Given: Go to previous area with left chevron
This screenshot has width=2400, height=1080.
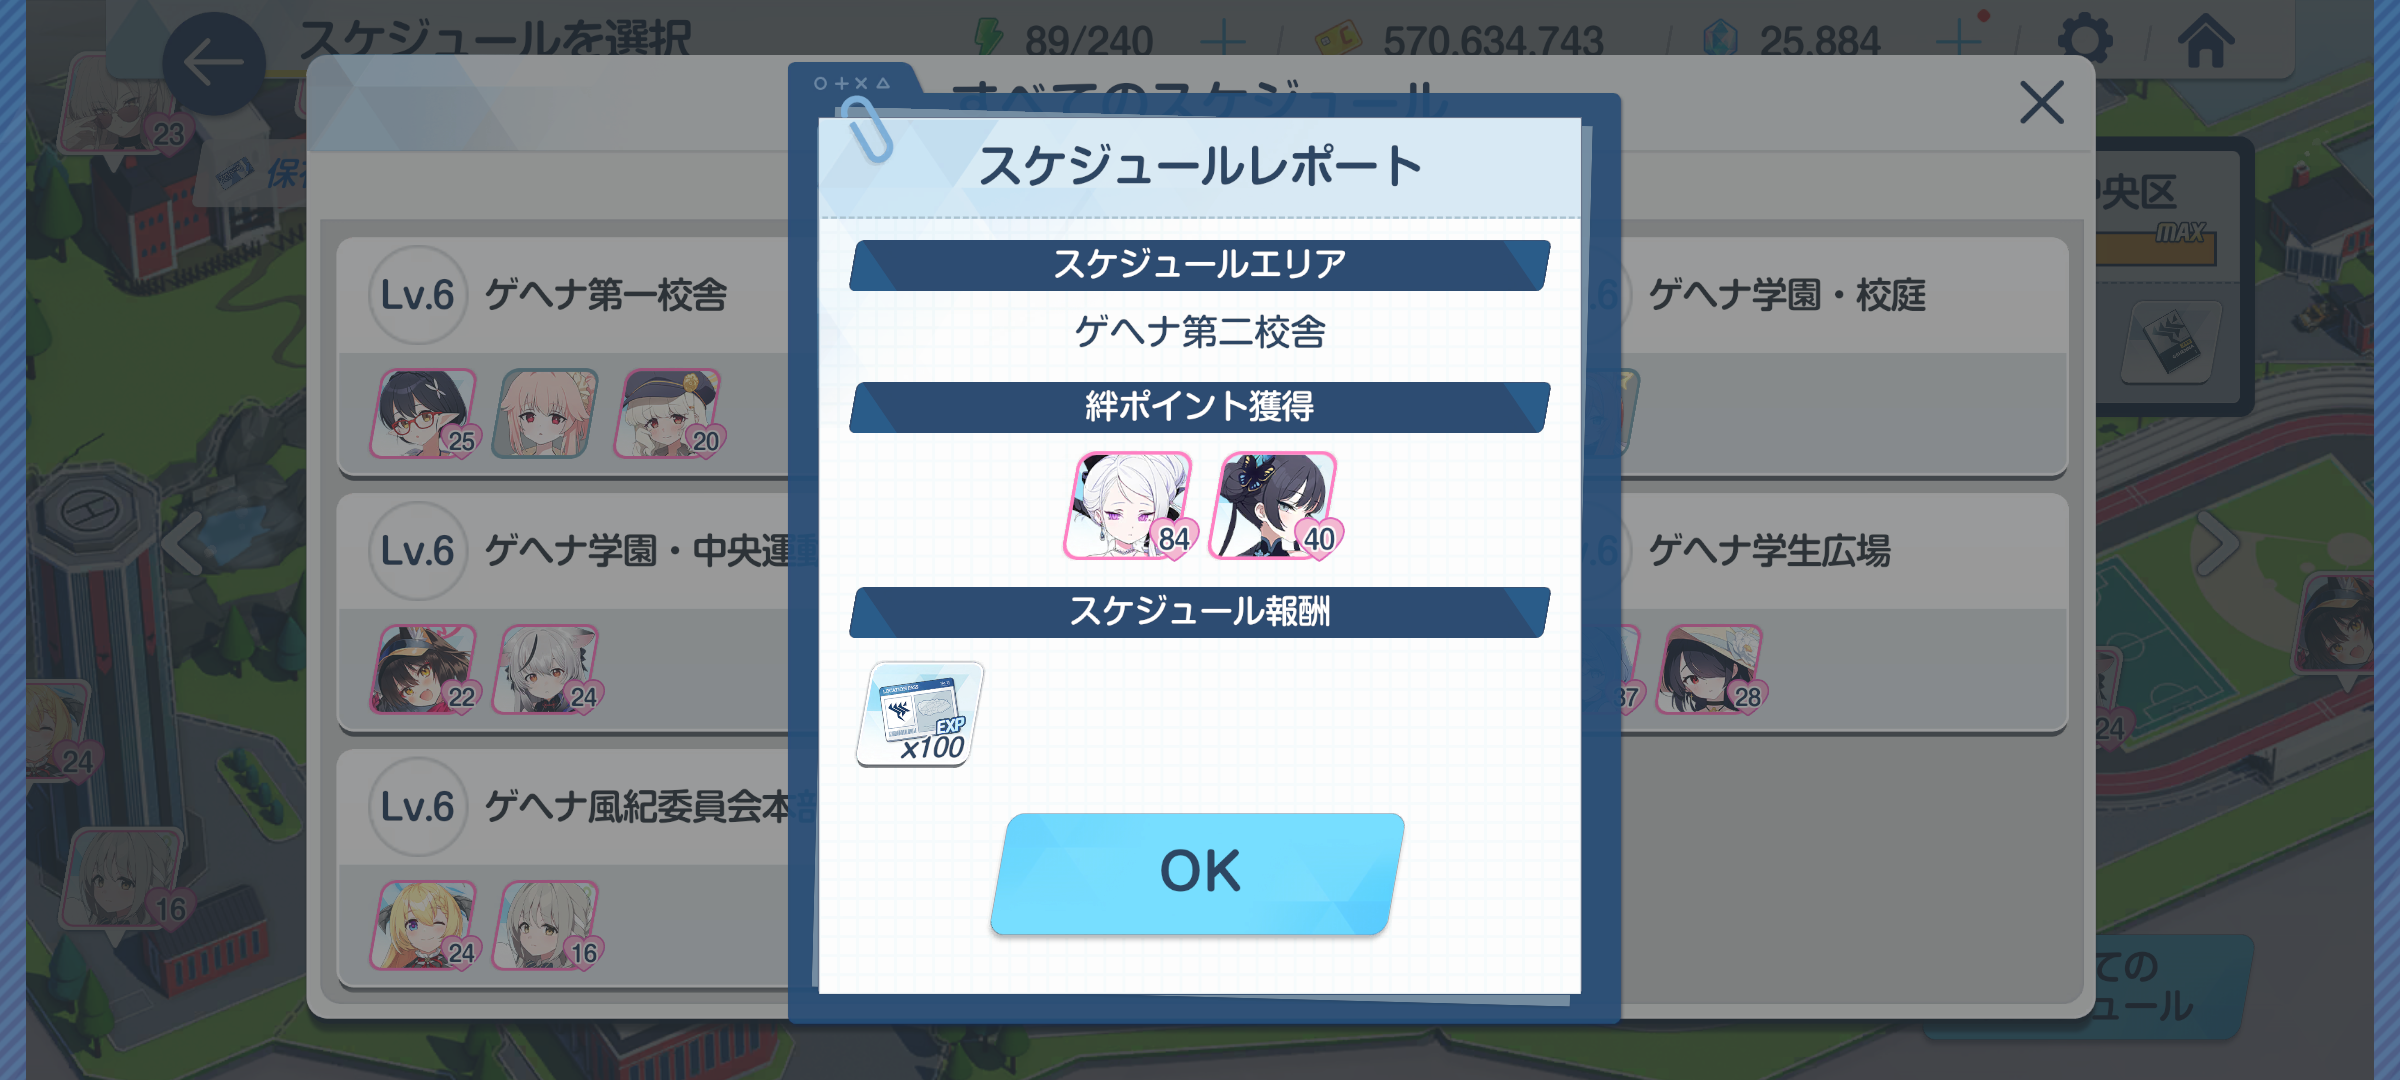Looking at the screenshot, I should click(x=184, y=546).
